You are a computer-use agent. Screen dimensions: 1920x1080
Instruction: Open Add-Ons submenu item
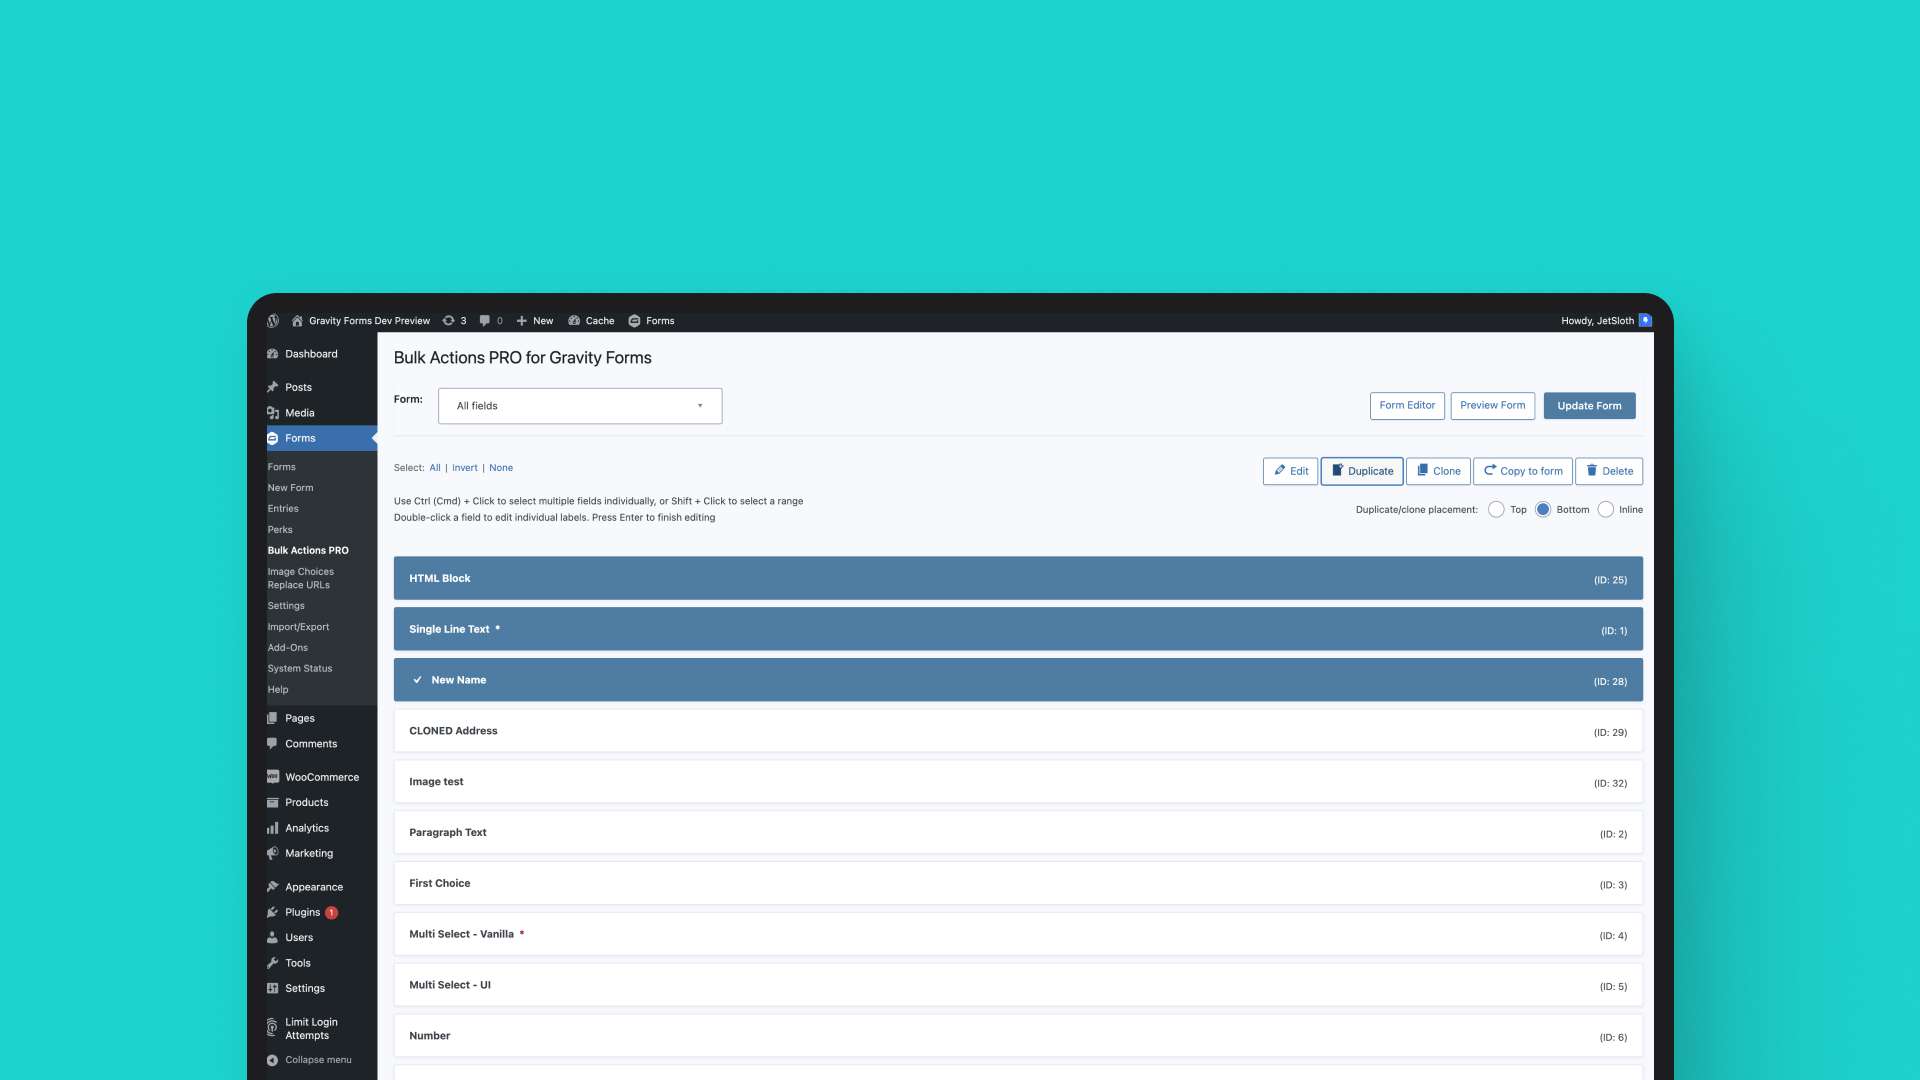(287, 648)
